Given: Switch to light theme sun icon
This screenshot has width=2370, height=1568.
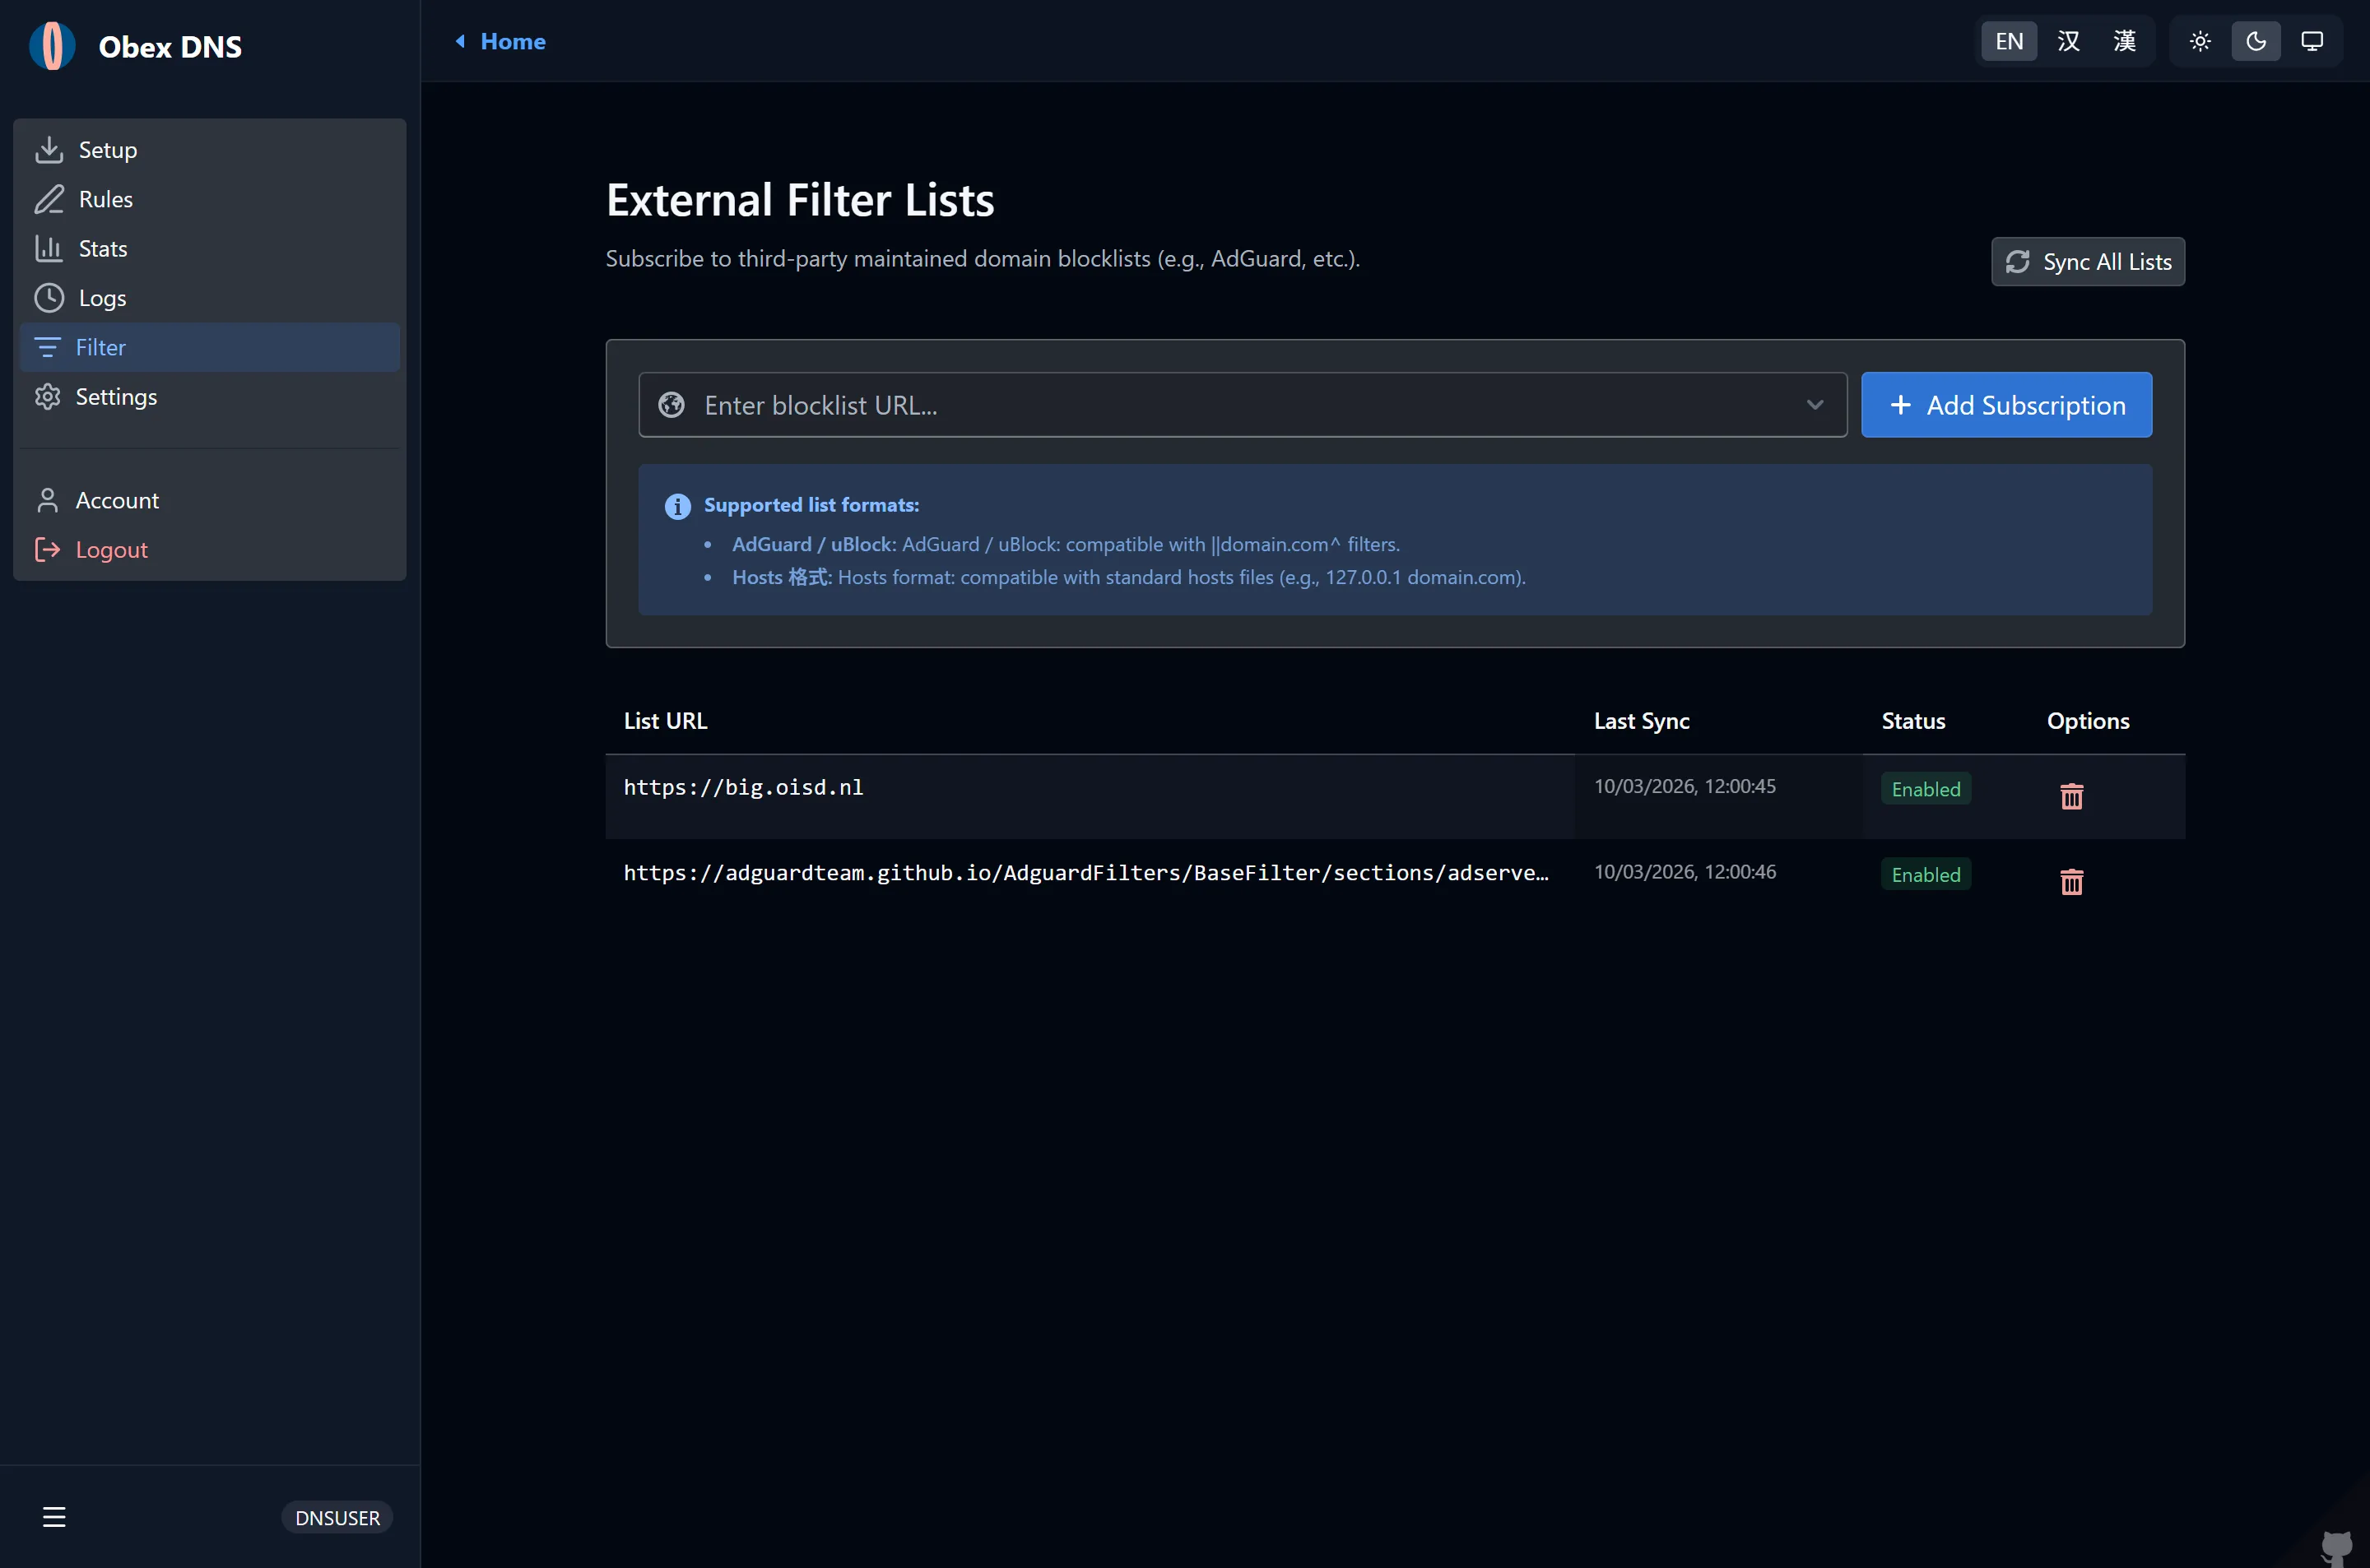Looking at the screenshot, I should click(x=2199, y=41).
